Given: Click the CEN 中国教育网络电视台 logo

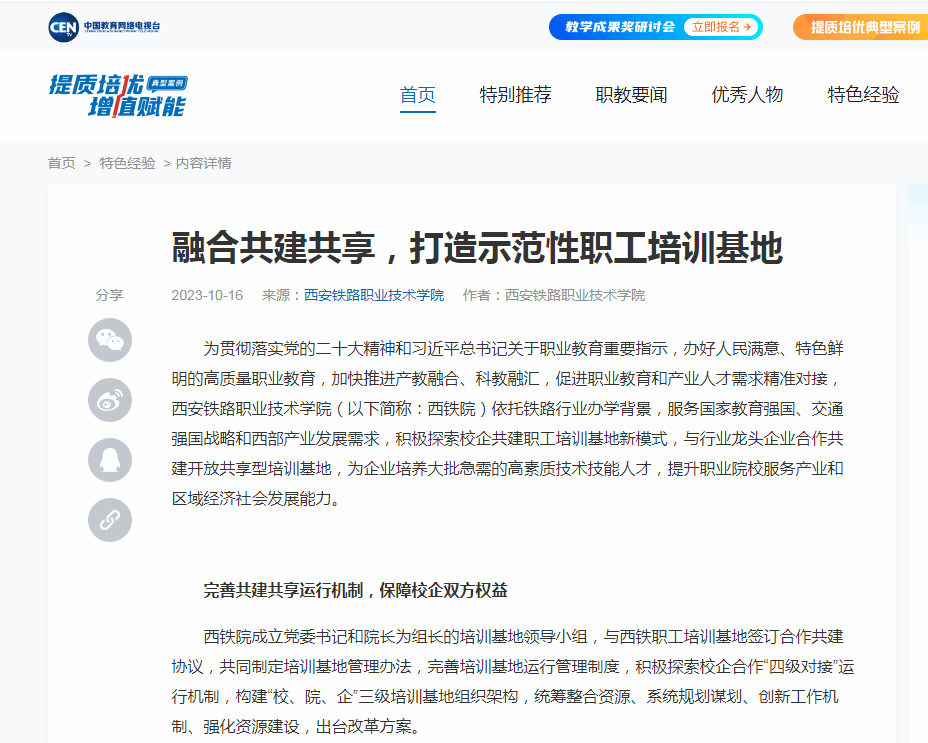Looking at the screenshot, I should (x=104, y=27).
